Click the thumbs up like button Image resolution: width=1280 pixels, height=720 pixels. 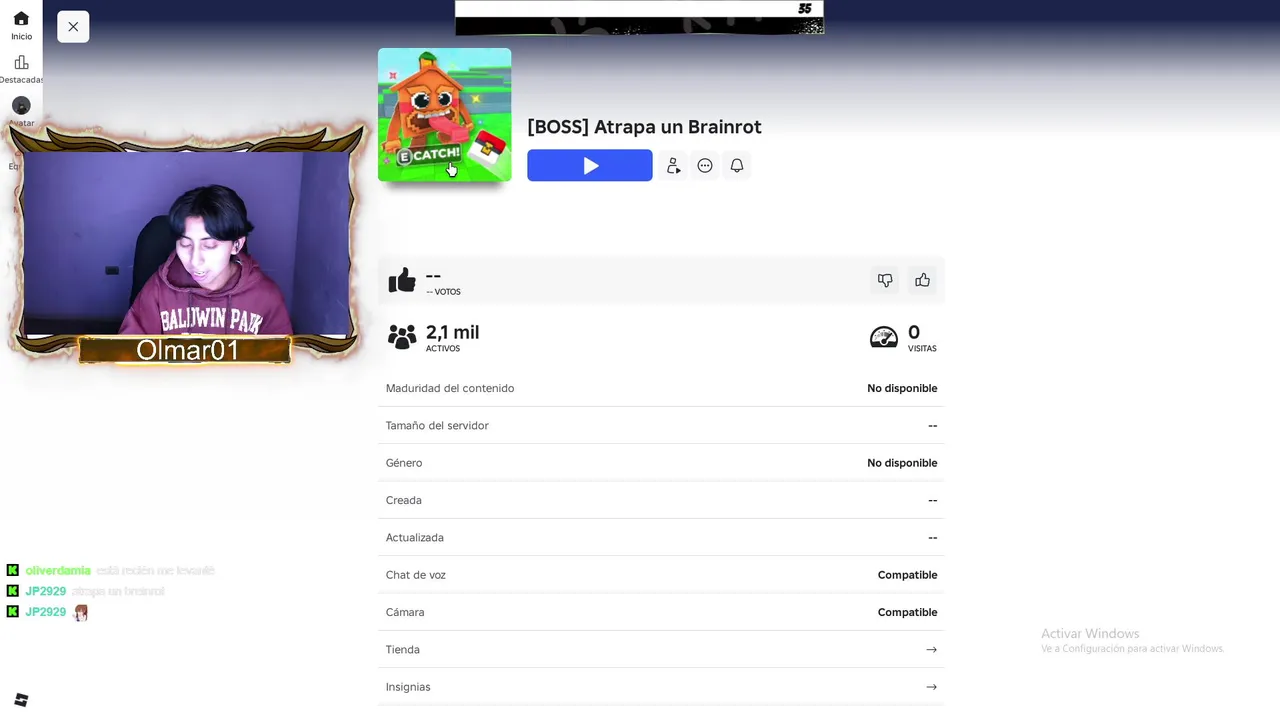coord(922,281)
